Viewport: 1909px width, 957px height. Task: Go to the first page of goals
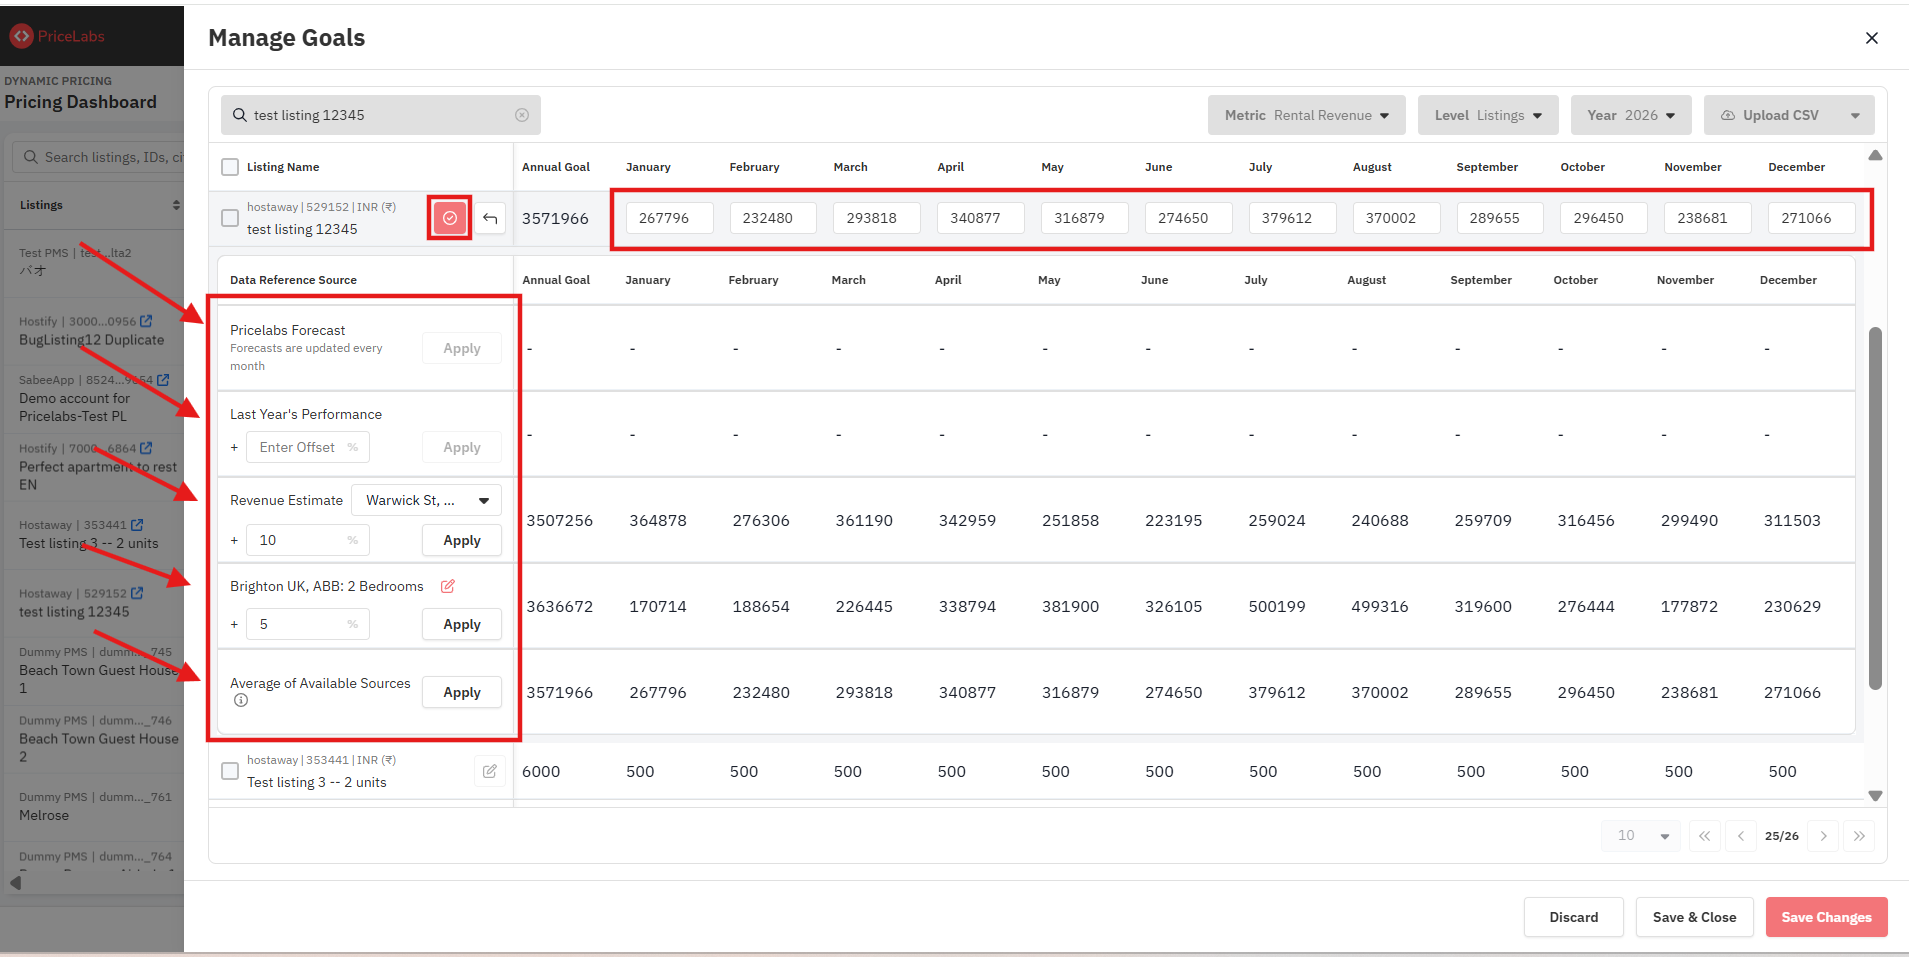[x=1705, y=836]
